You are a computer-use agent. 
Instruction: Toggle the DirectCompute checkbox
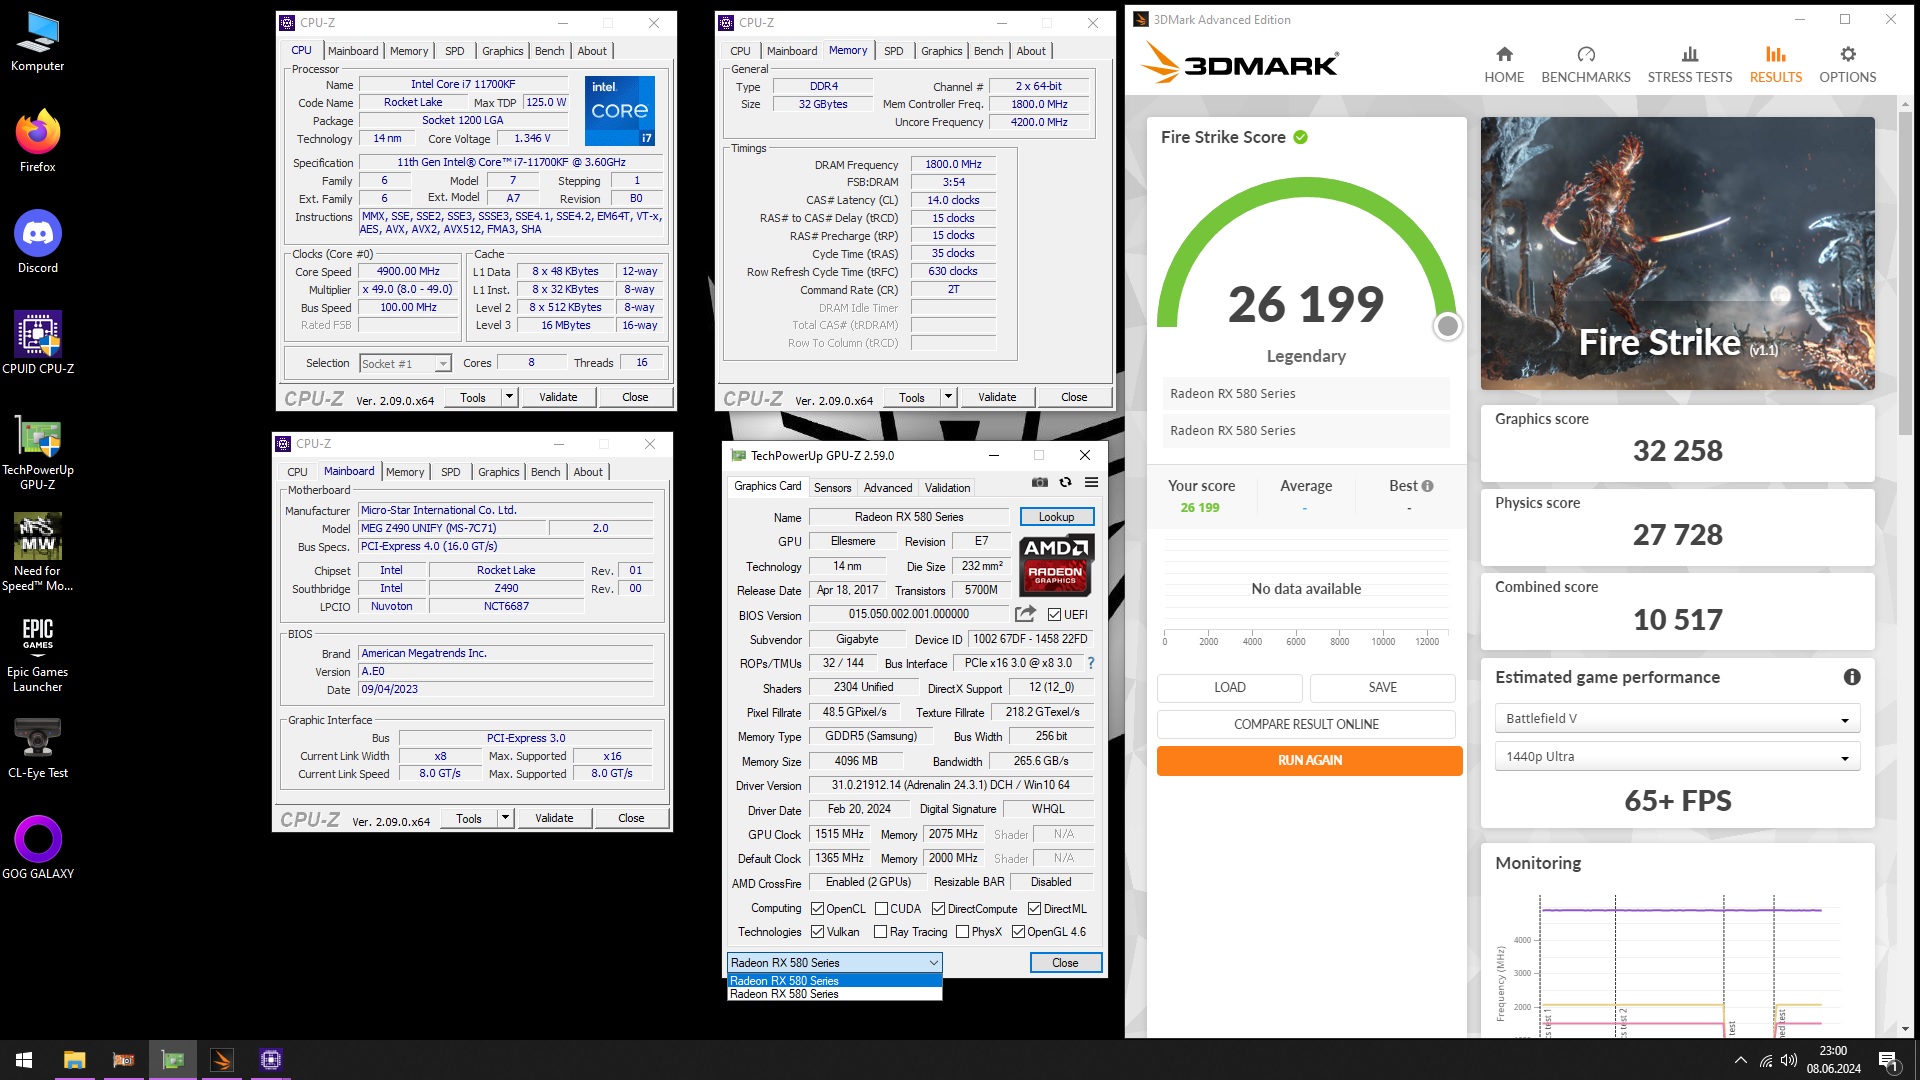tap(938, 909)
